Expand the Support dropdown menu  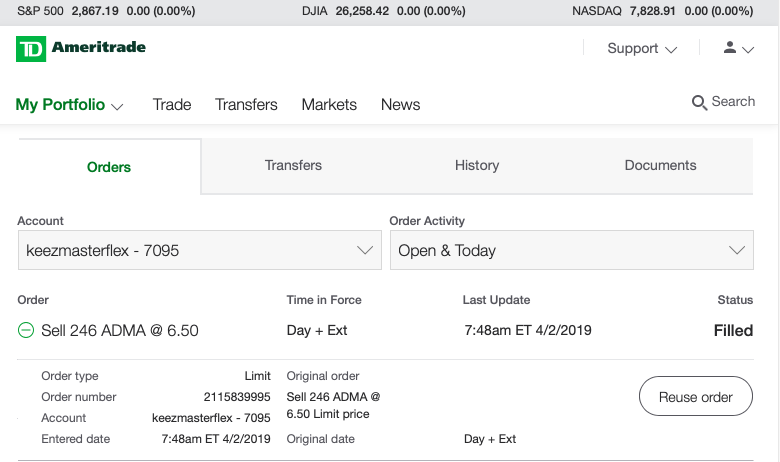click(642, 48)
